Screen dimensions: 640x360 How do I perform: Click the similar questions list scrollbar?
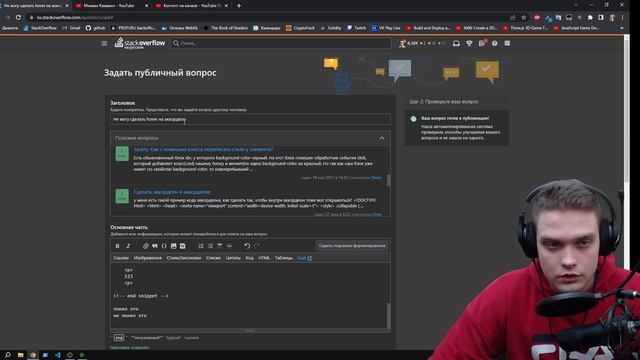click(x=388, y=180)
